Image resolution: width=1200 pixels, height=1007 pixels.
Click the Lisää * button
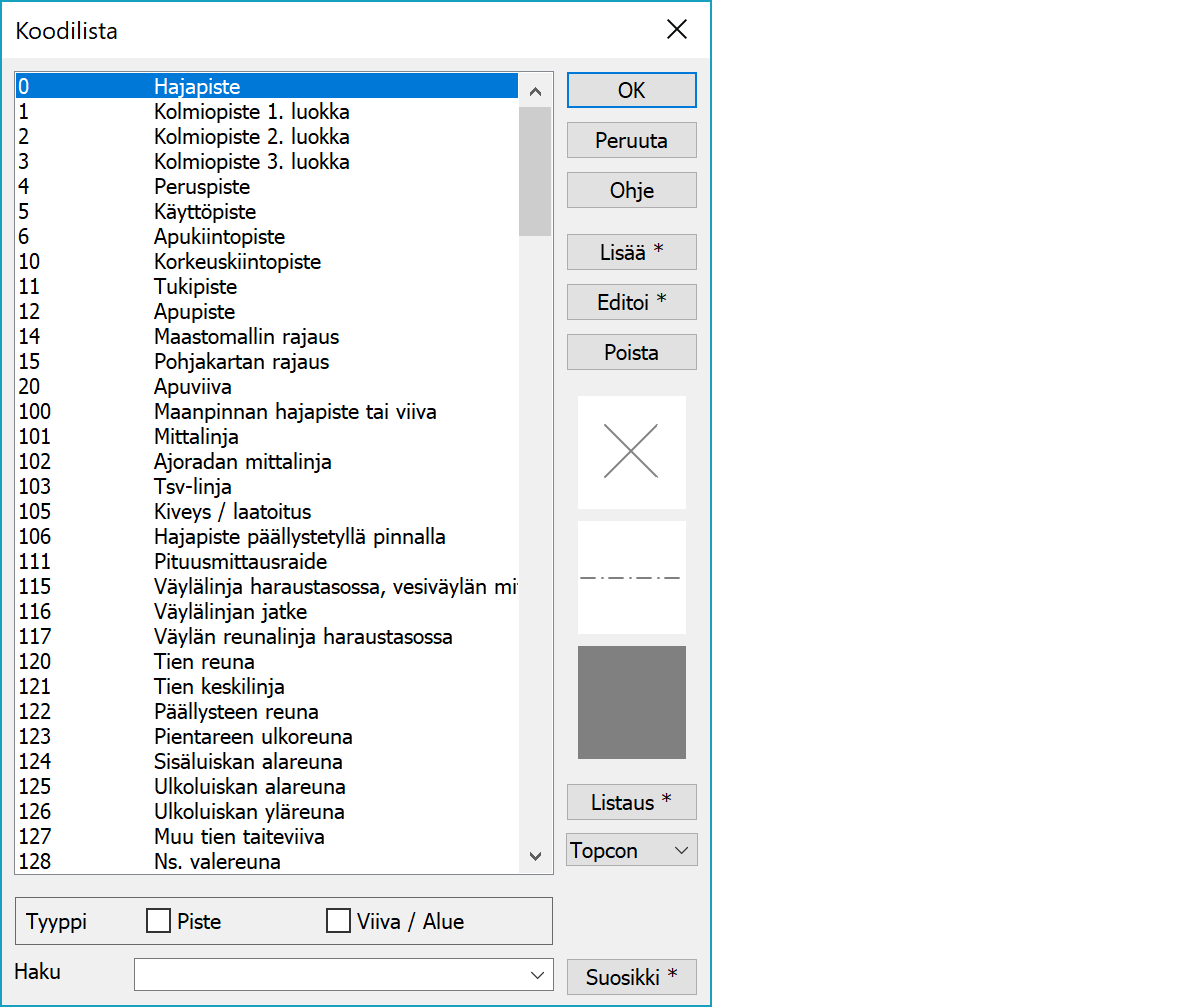(x=631, y=252)
